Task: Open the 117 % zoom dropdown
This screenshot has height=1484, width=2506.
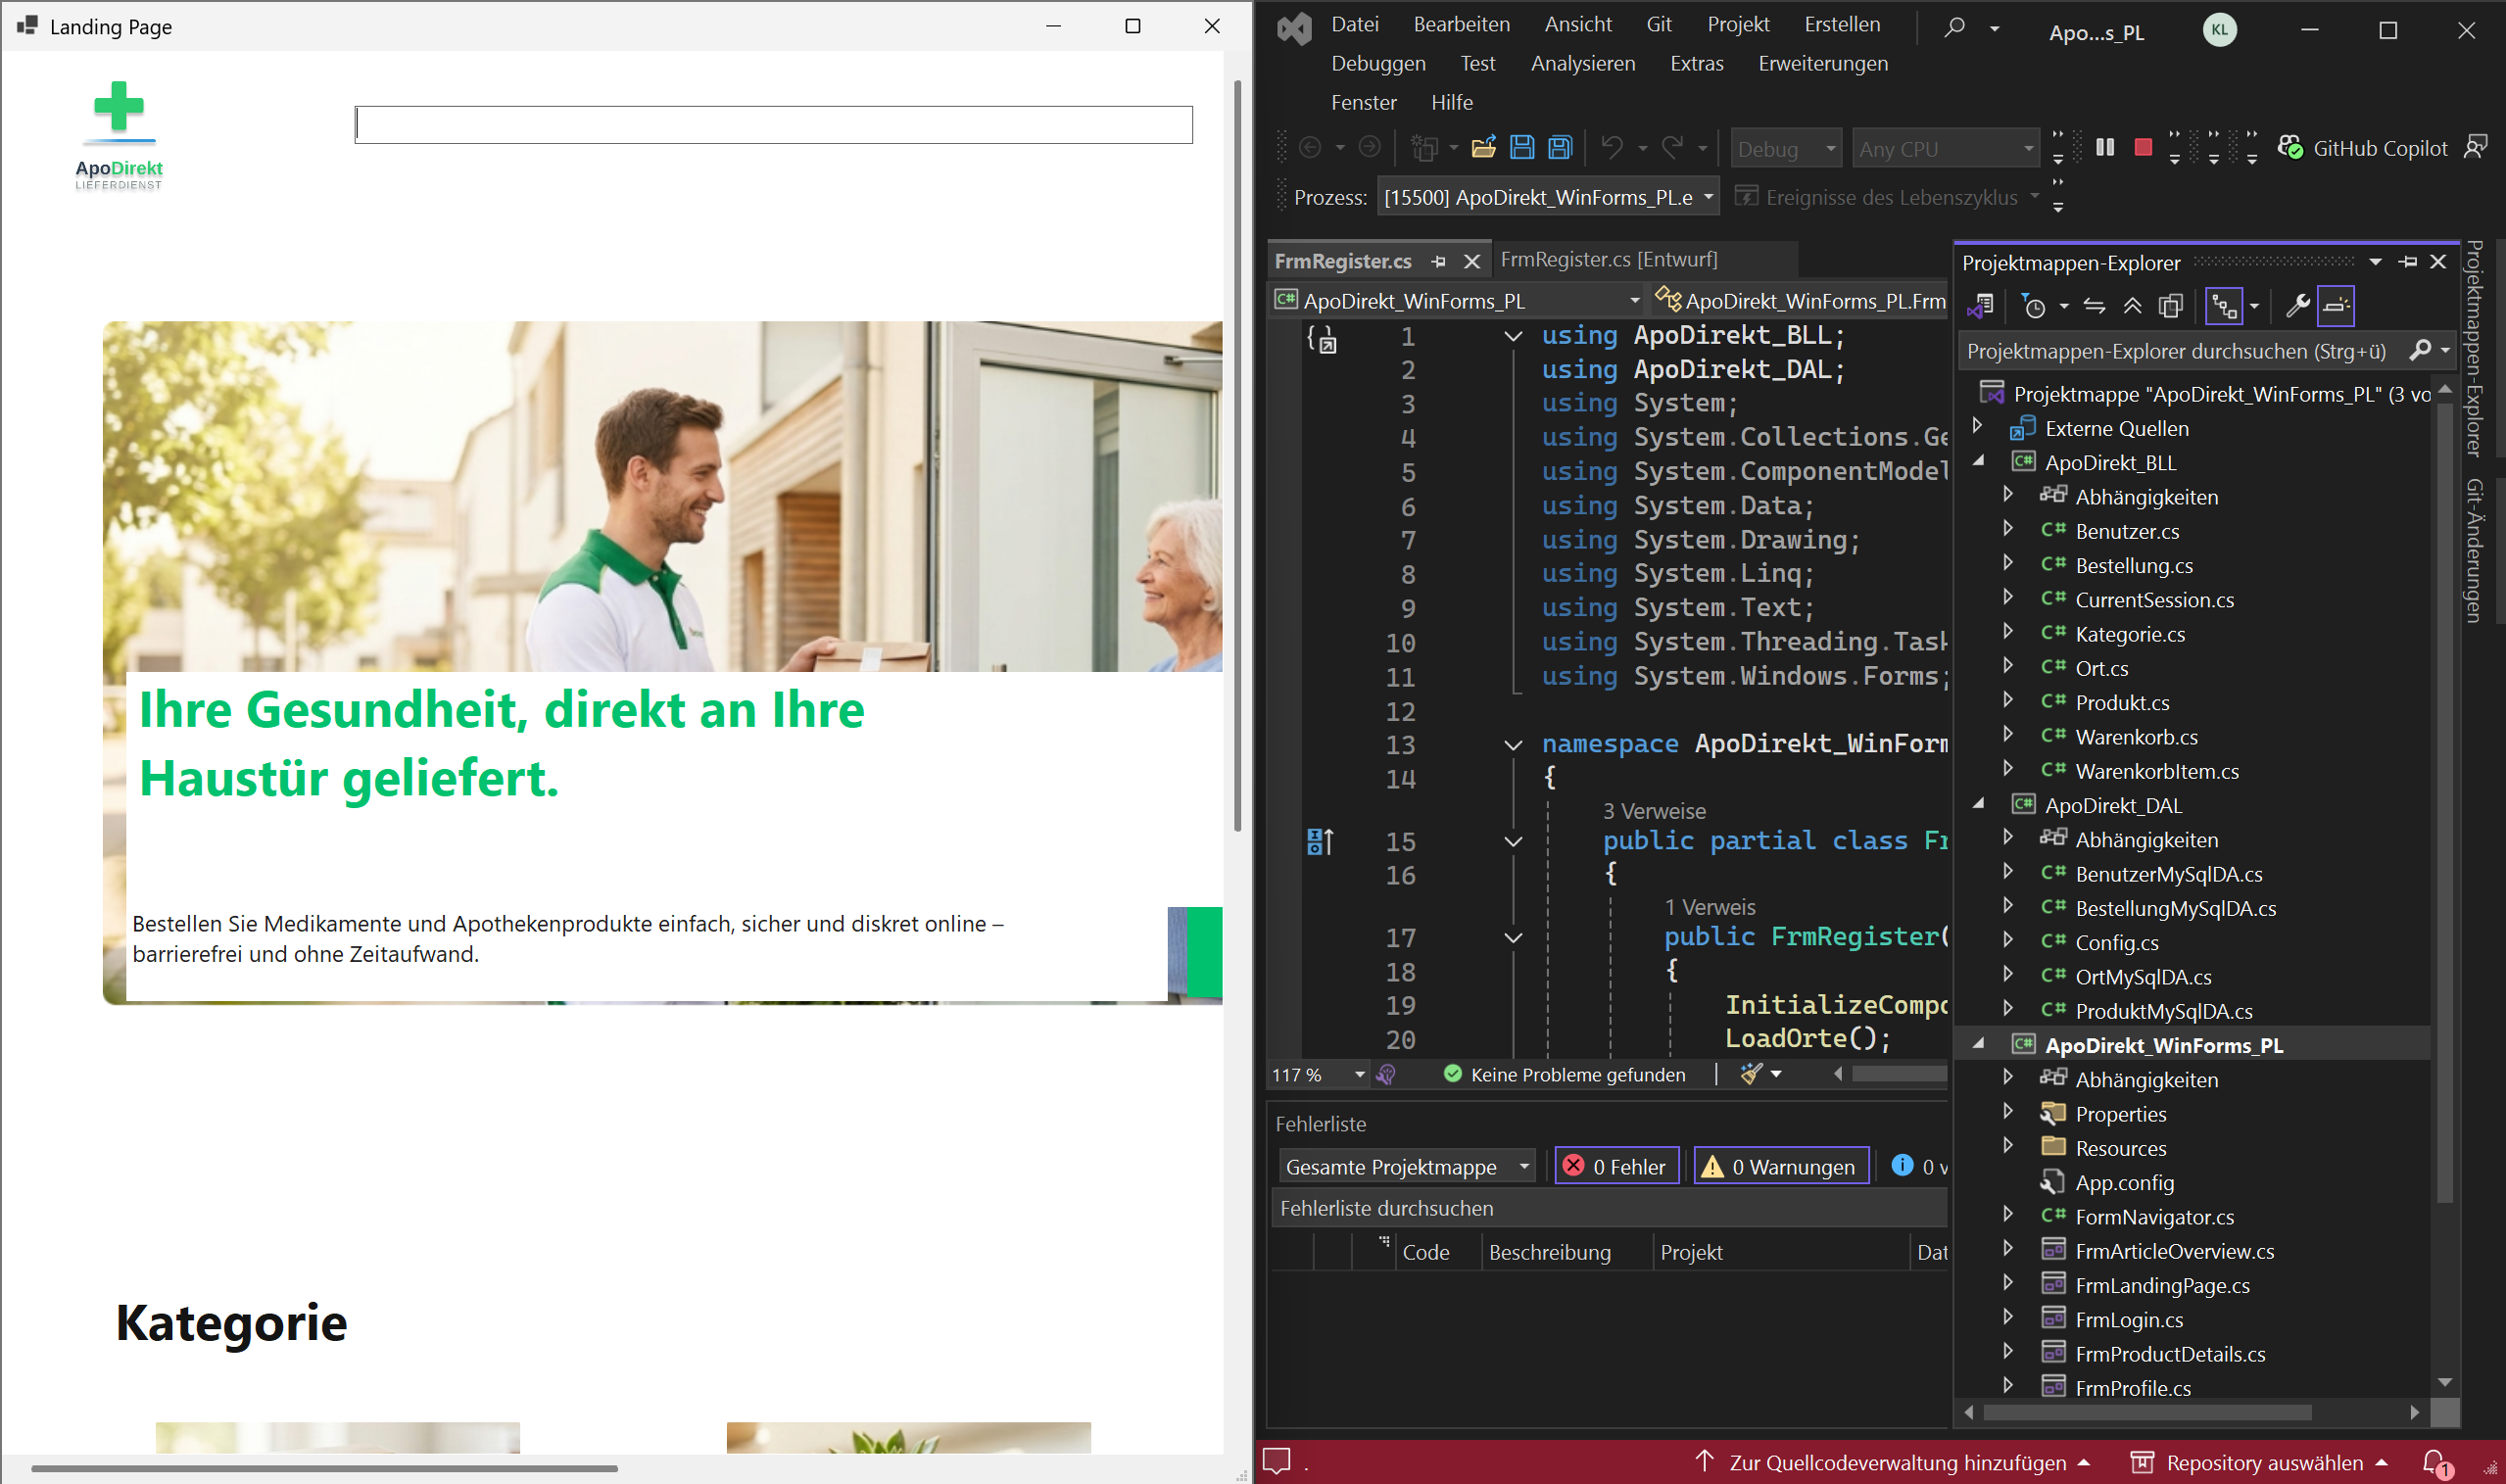Action: [1318, 1075]
